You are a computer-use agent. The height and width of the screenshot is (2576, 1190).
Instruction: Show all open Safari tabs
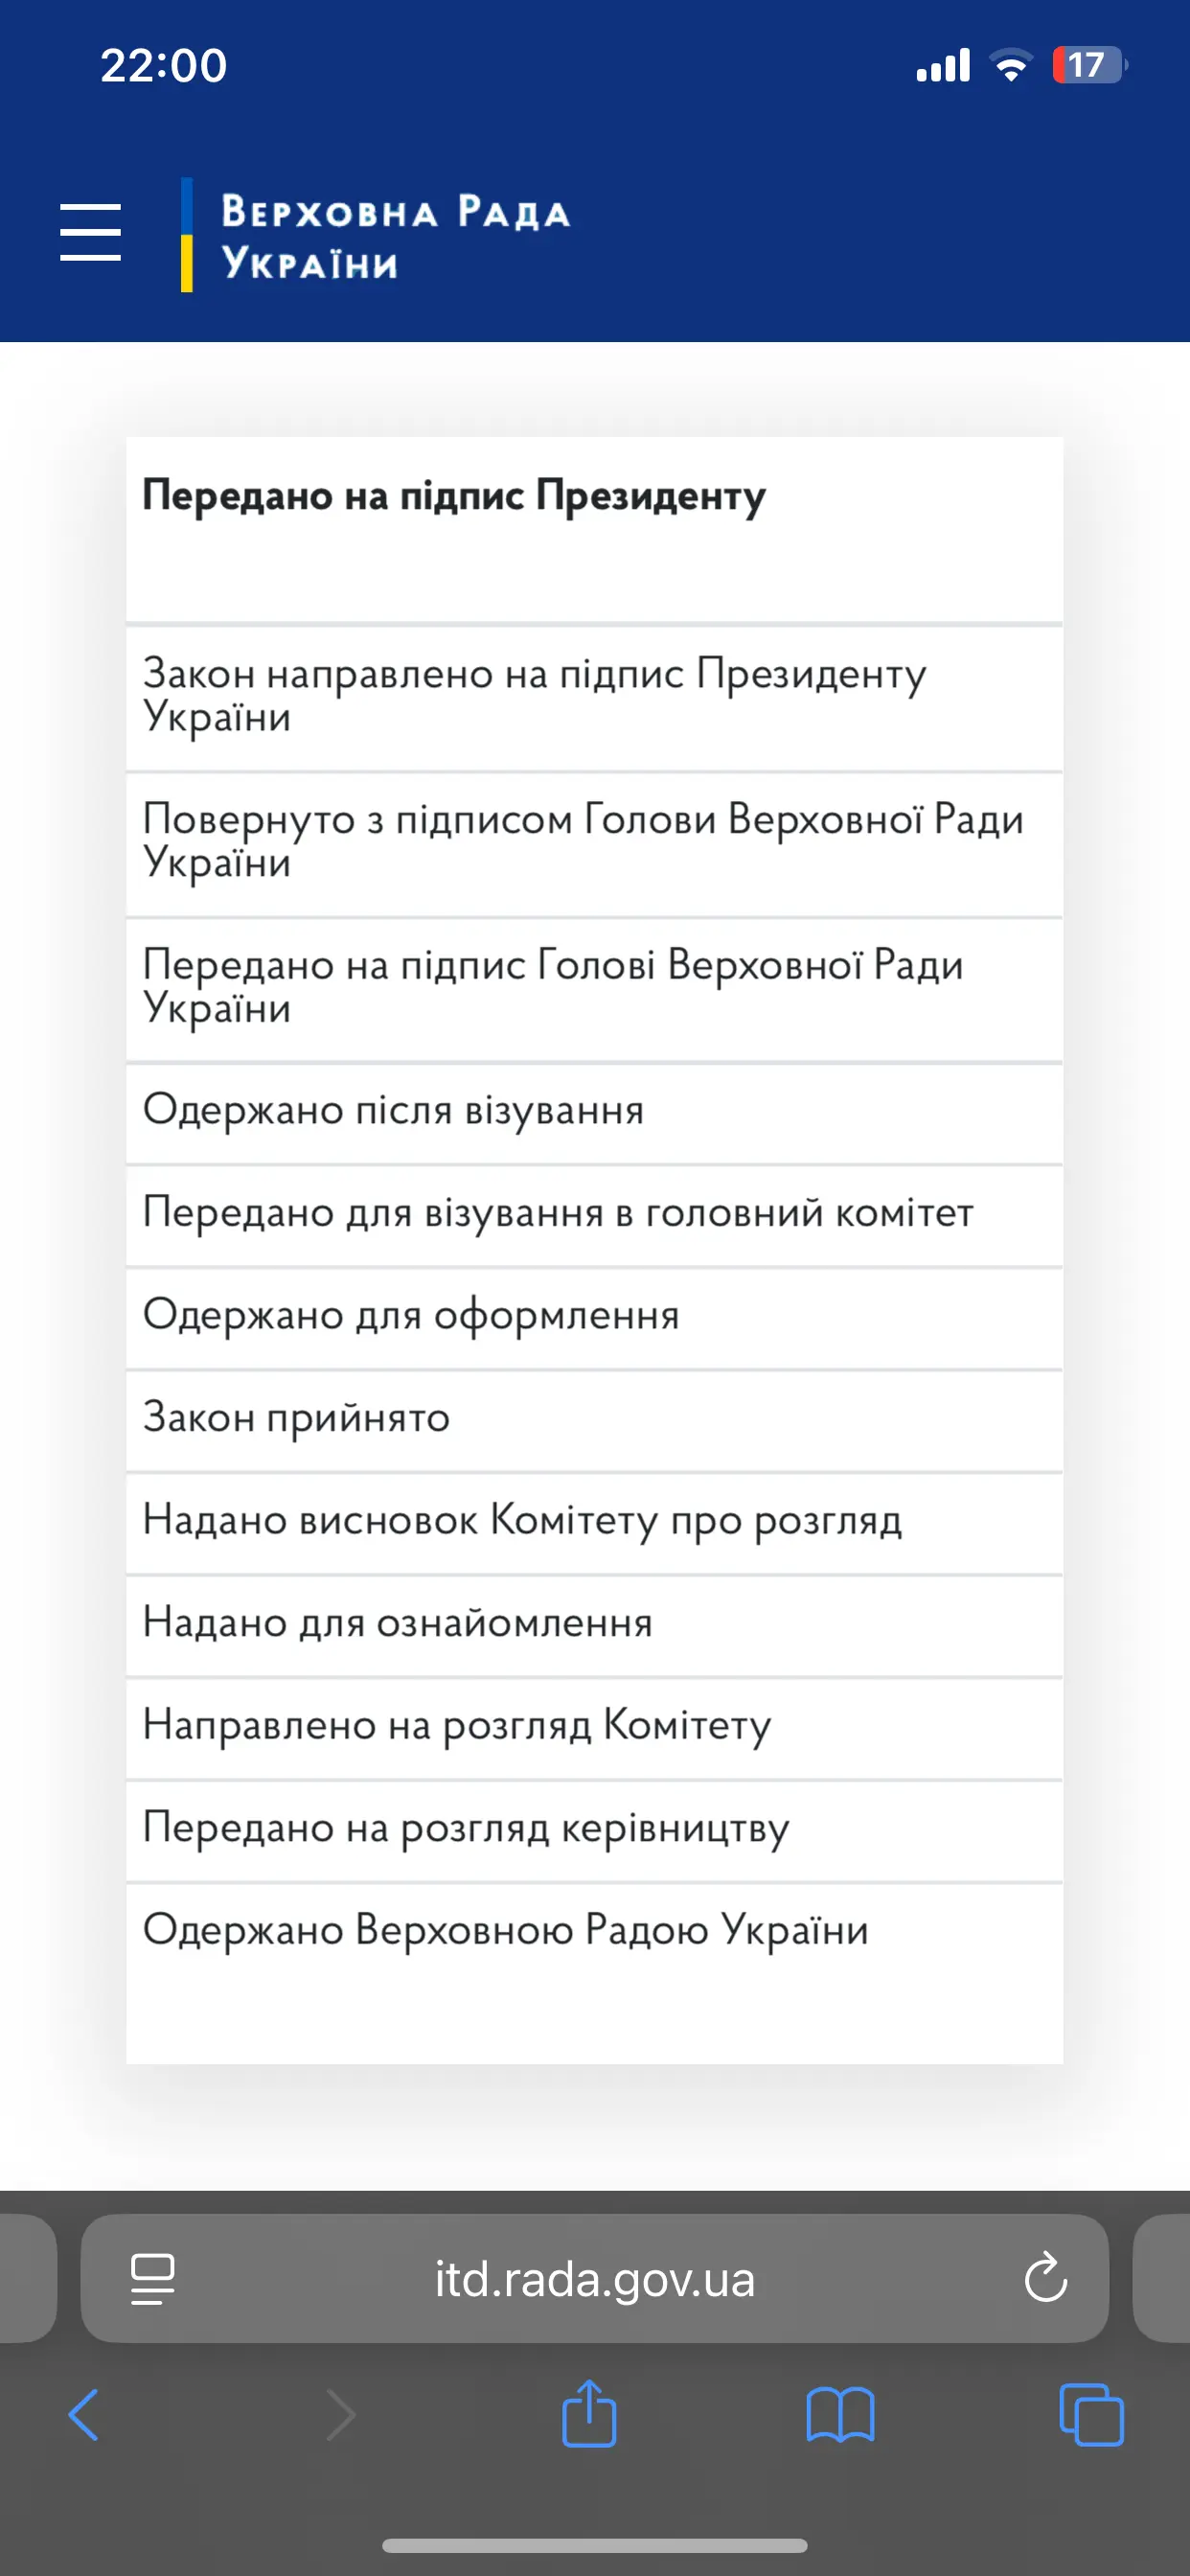1091,2415
